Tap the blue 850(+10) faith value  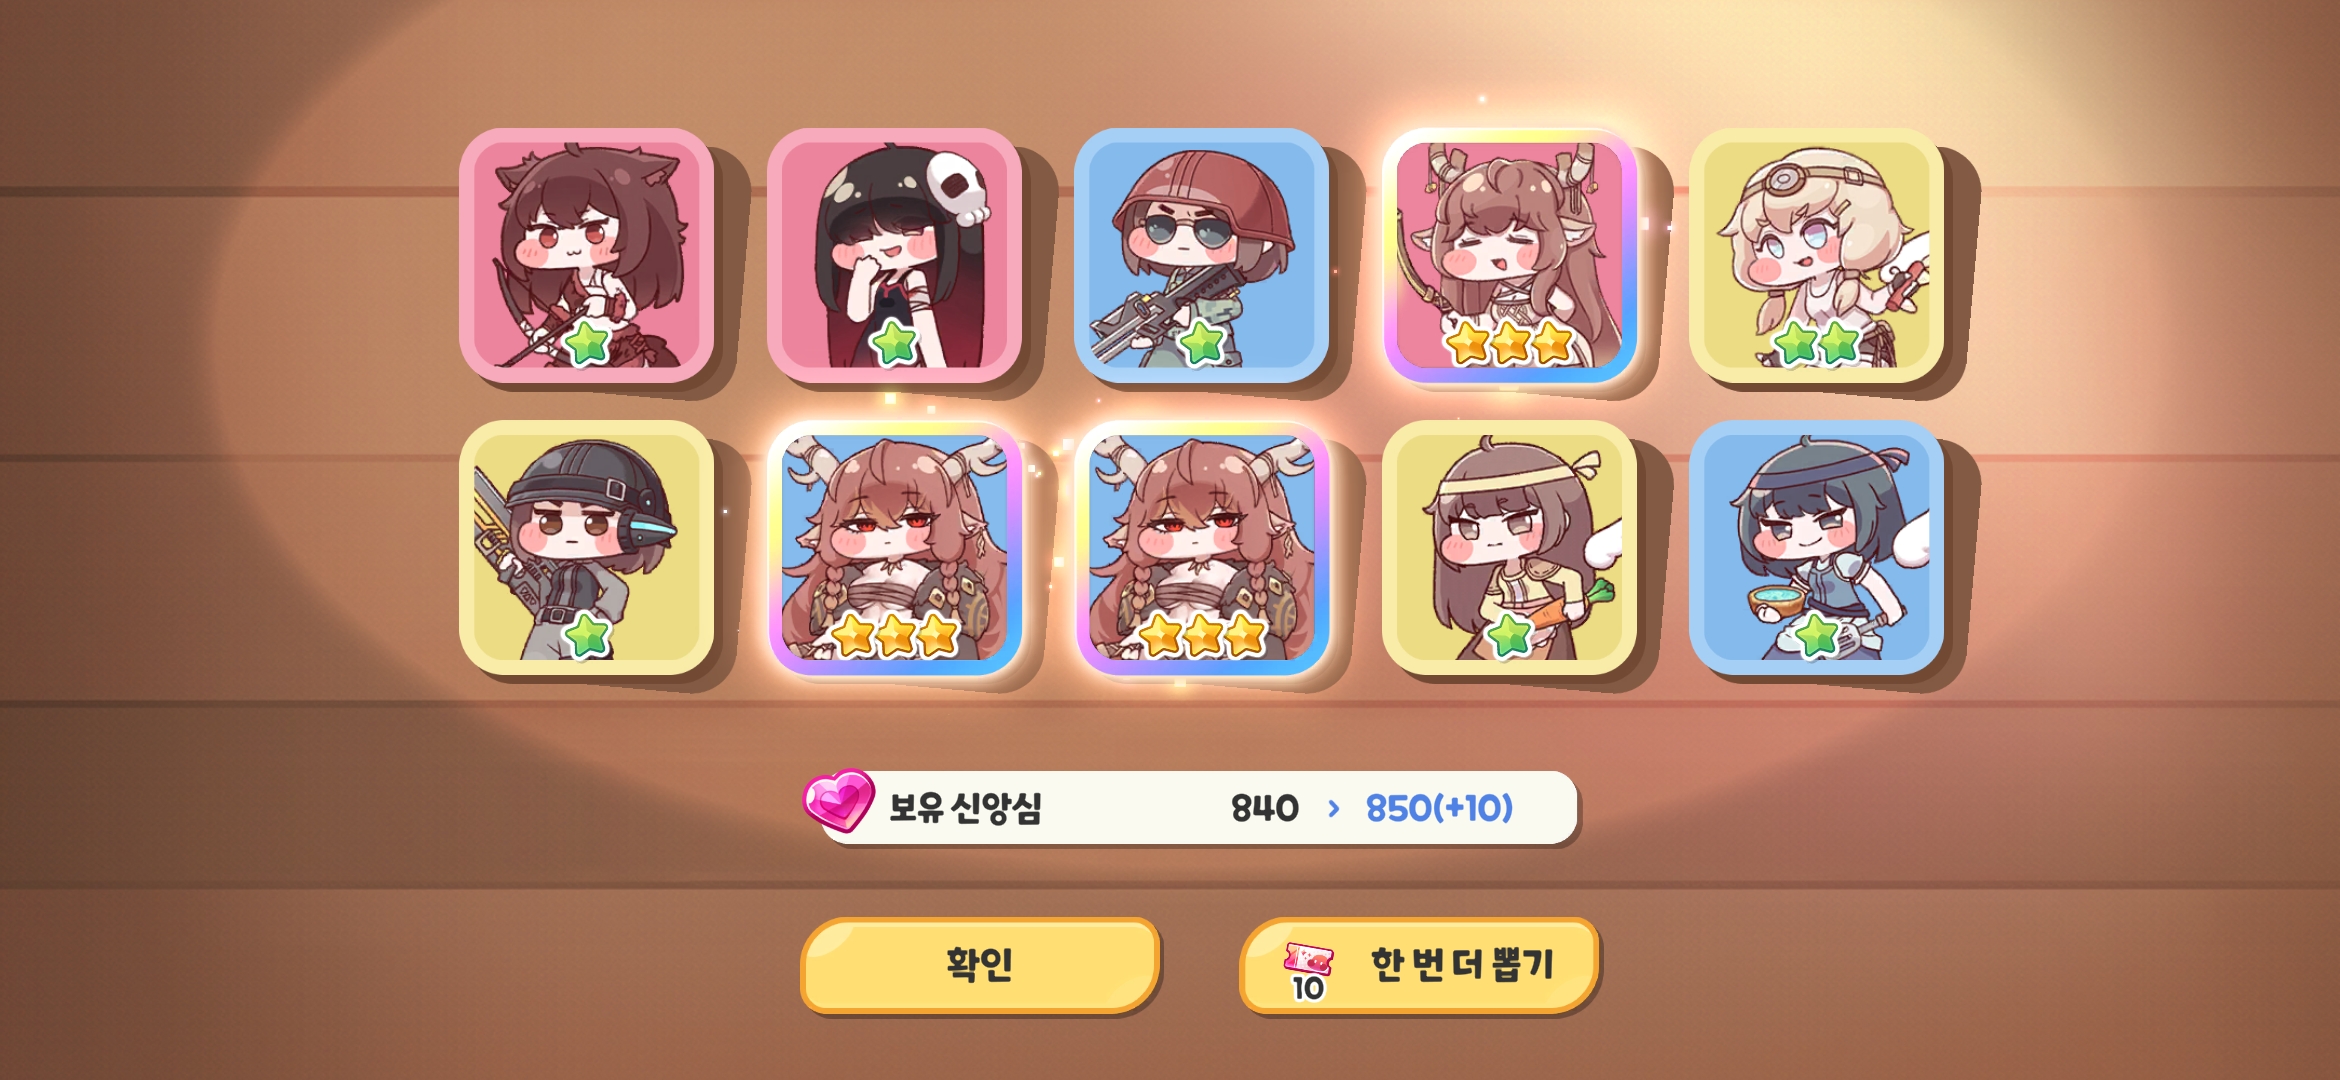tap(1439, 808)
